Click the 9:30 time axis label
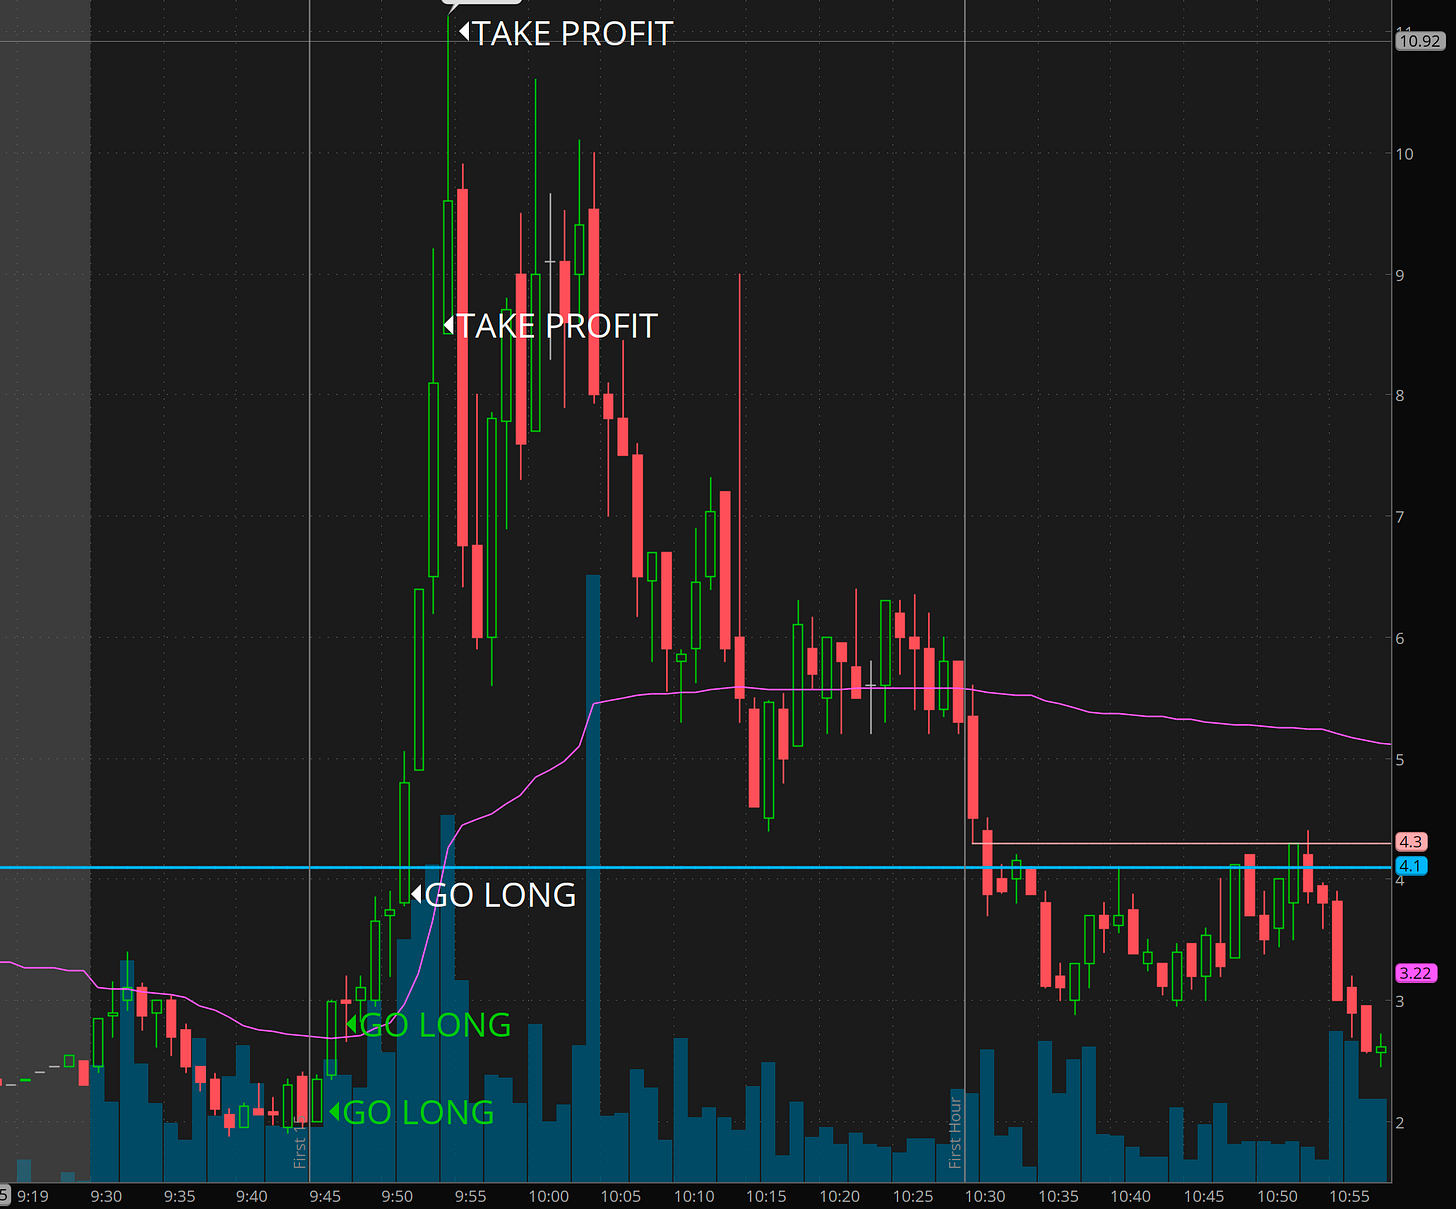The height and width of the screenshot is (1209, 1456). pyautogui.click(x=106, y=1196)
